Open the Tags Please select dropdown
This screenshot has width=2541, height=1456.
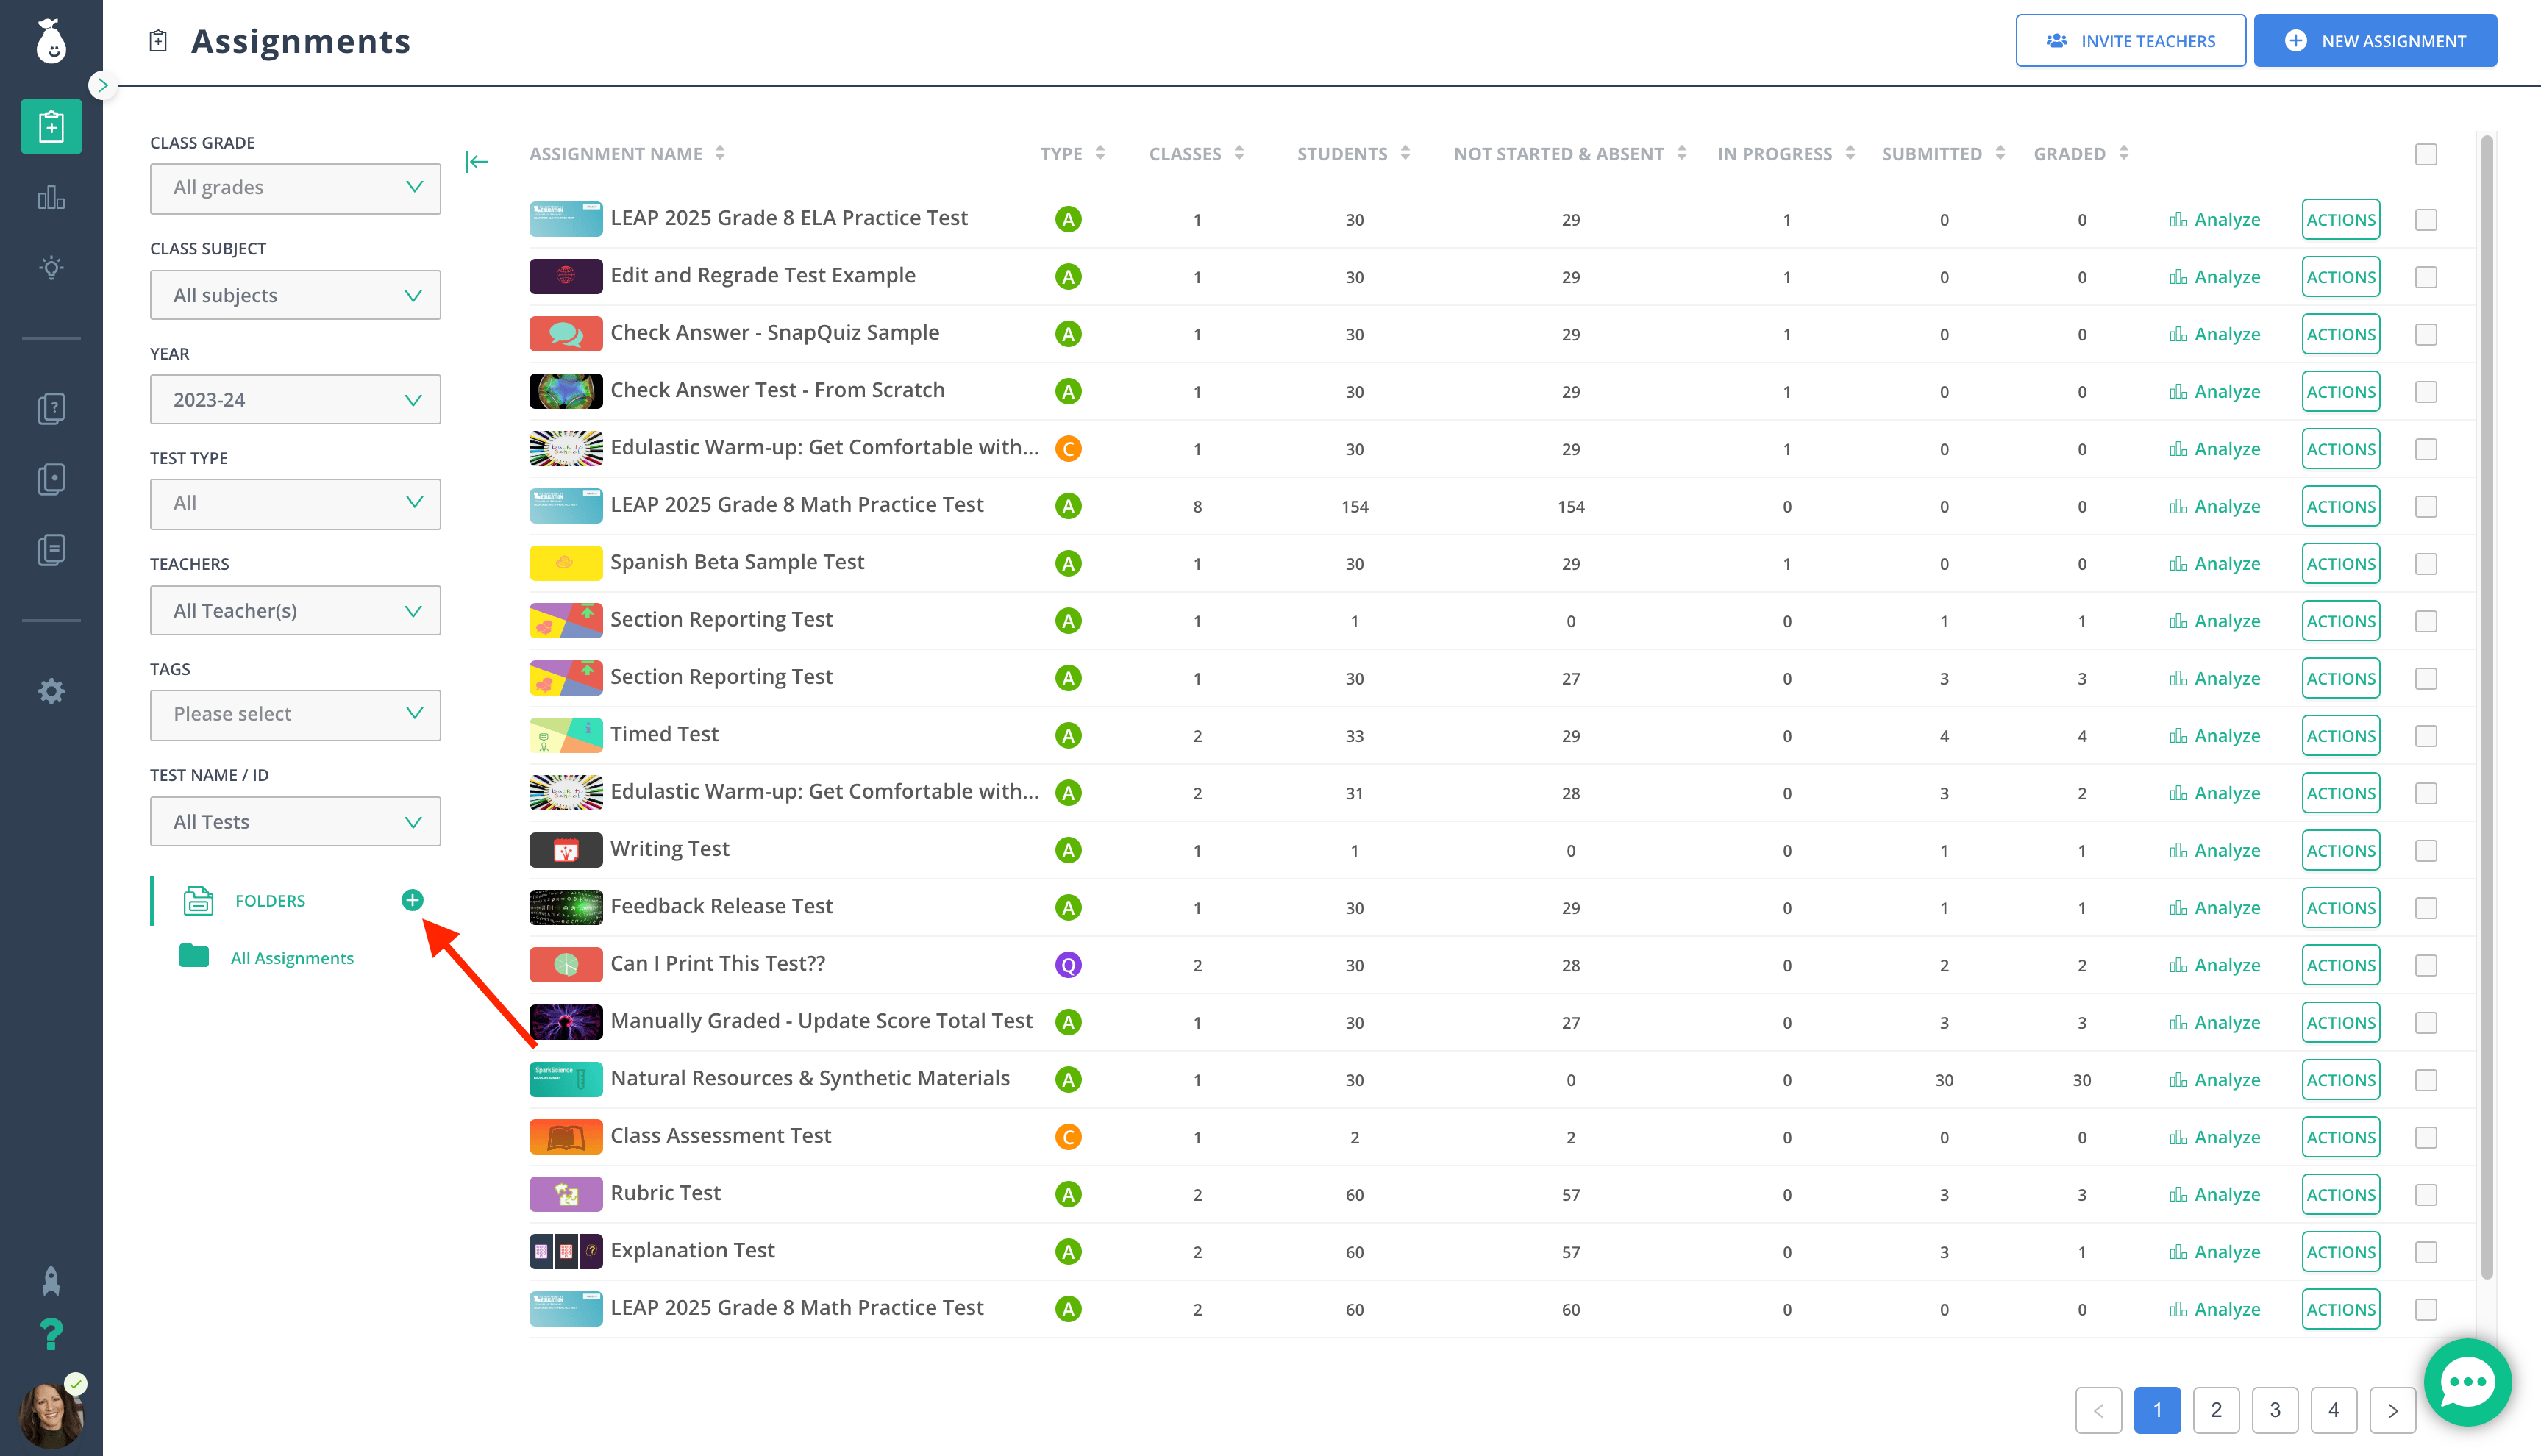(295, 715)
